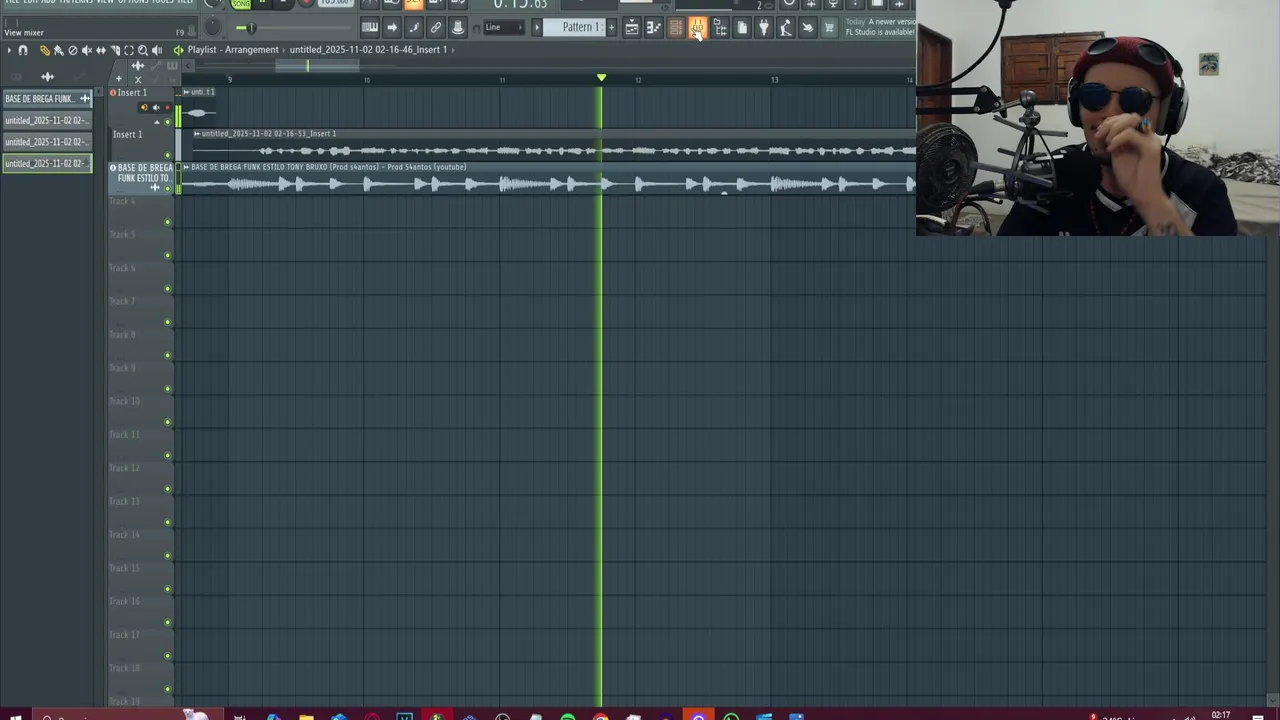This screenshot has width=1280, height=720.
Task: Click 'Track 15' label header
Action: pos(124,568)
